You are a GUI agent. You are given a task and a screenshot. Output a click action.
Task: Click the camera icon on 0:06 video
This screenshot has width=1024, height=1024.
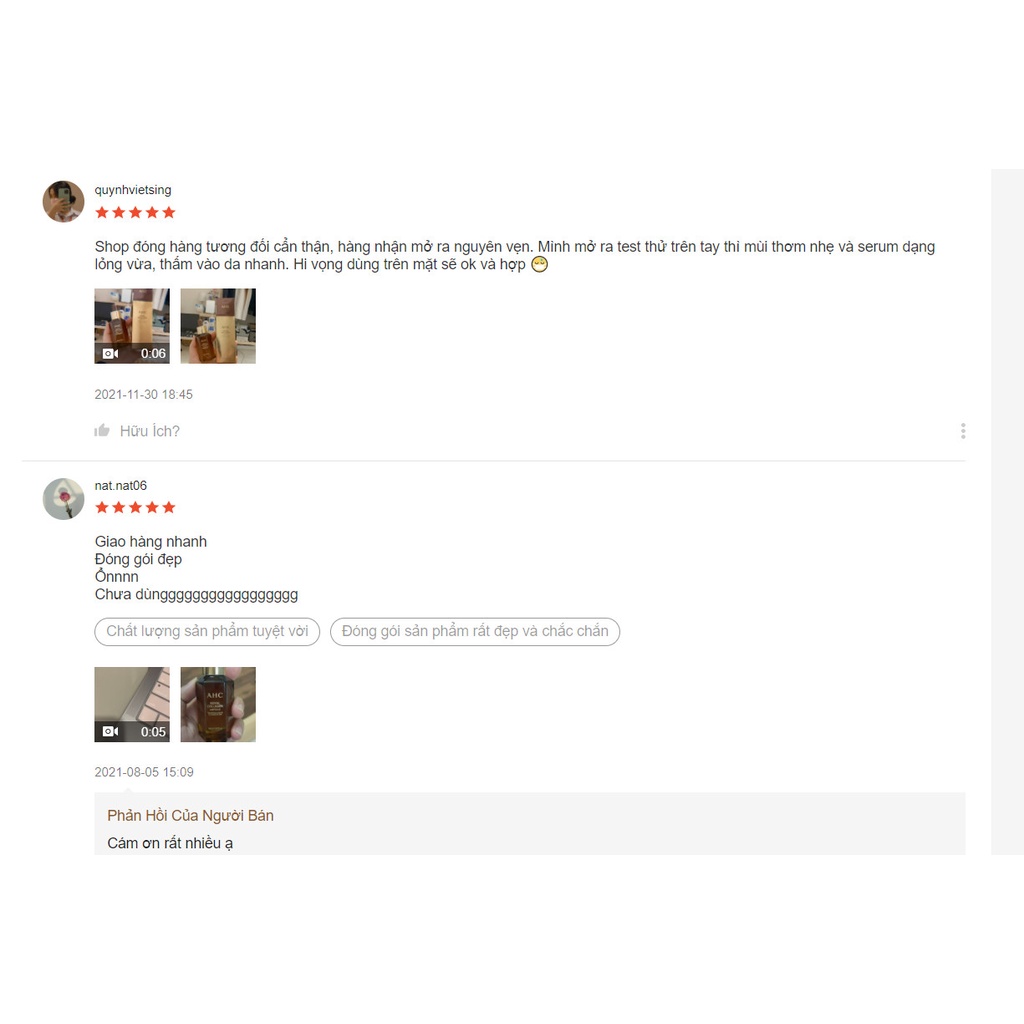[x=110, y=353]
